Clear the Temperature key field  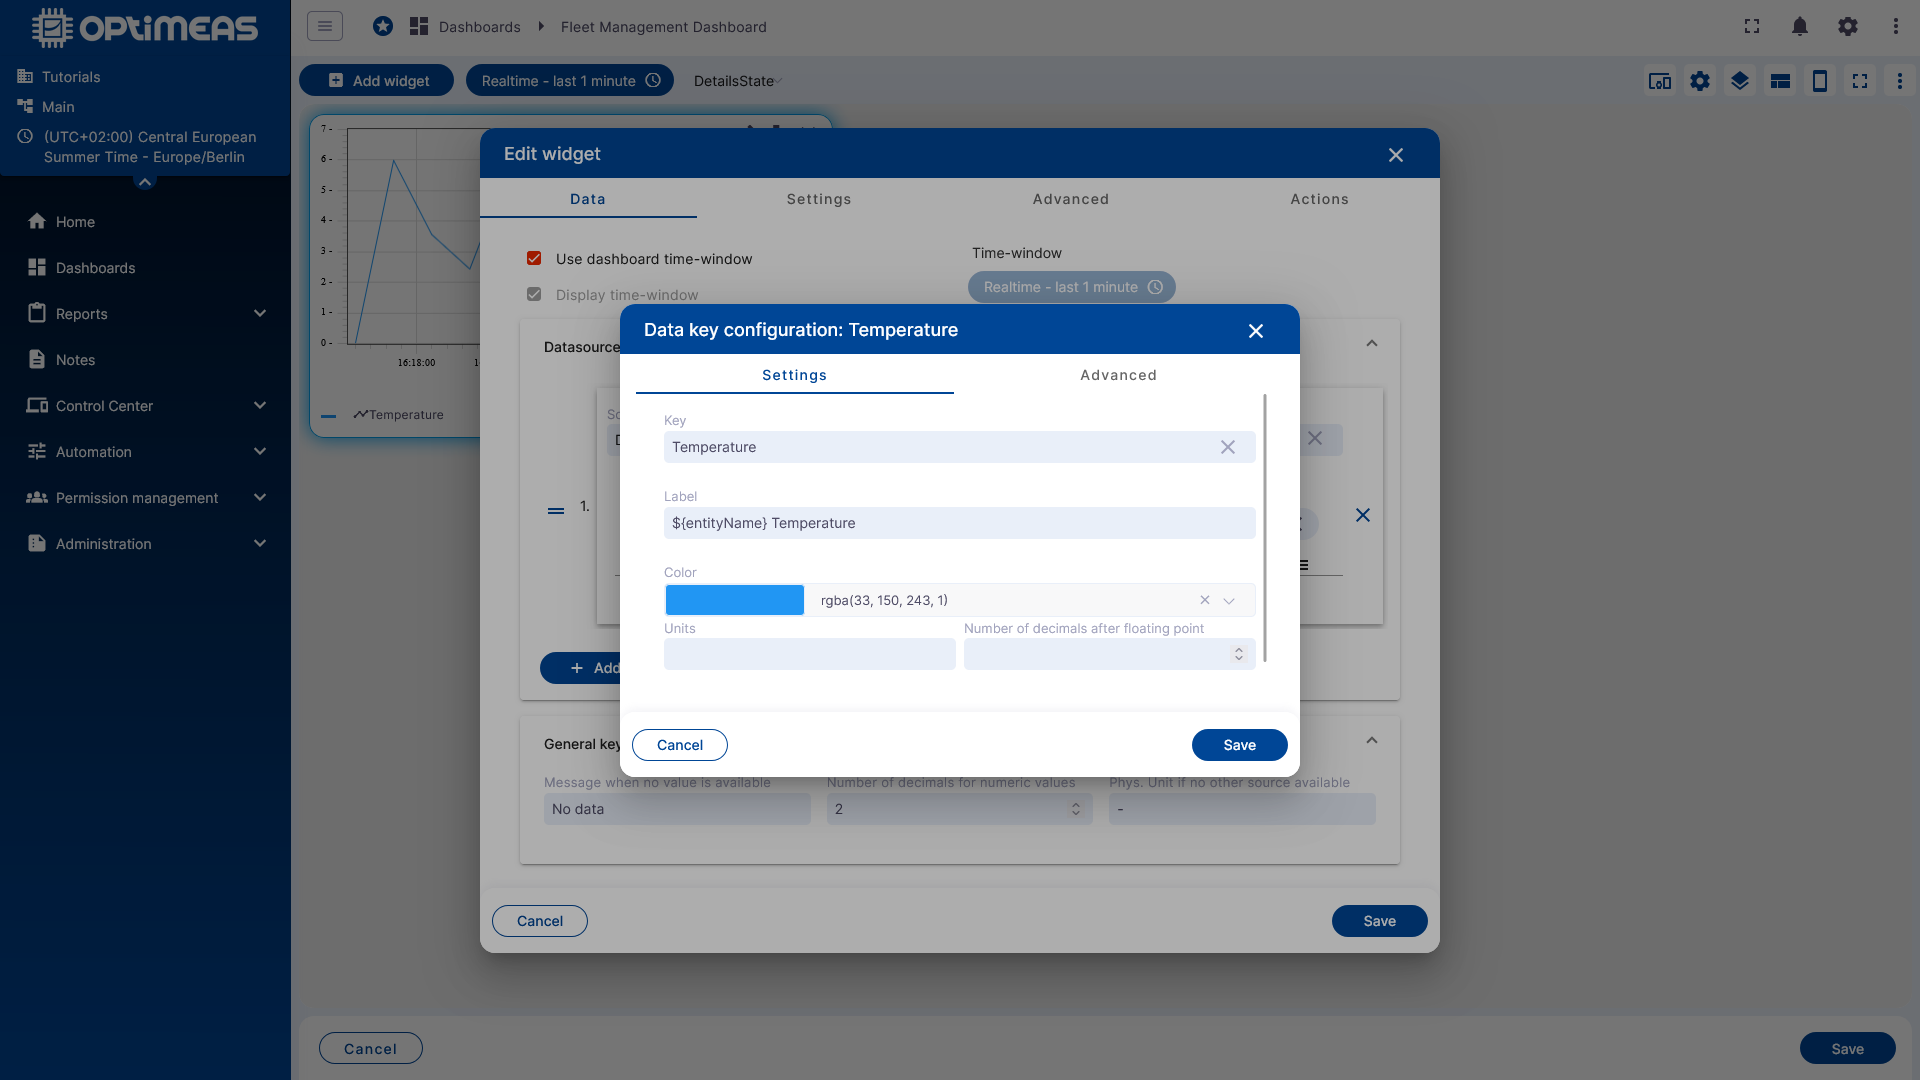[x=1228, y=447]
